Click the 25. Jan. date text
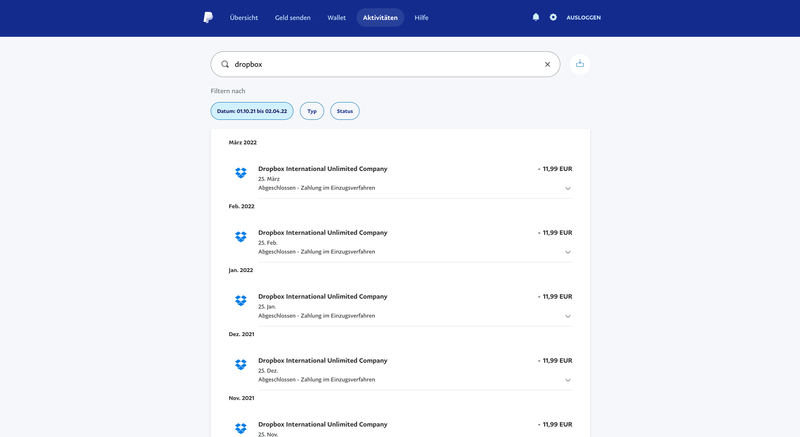Screen dimensions: 800x437 tap(267, 307)
